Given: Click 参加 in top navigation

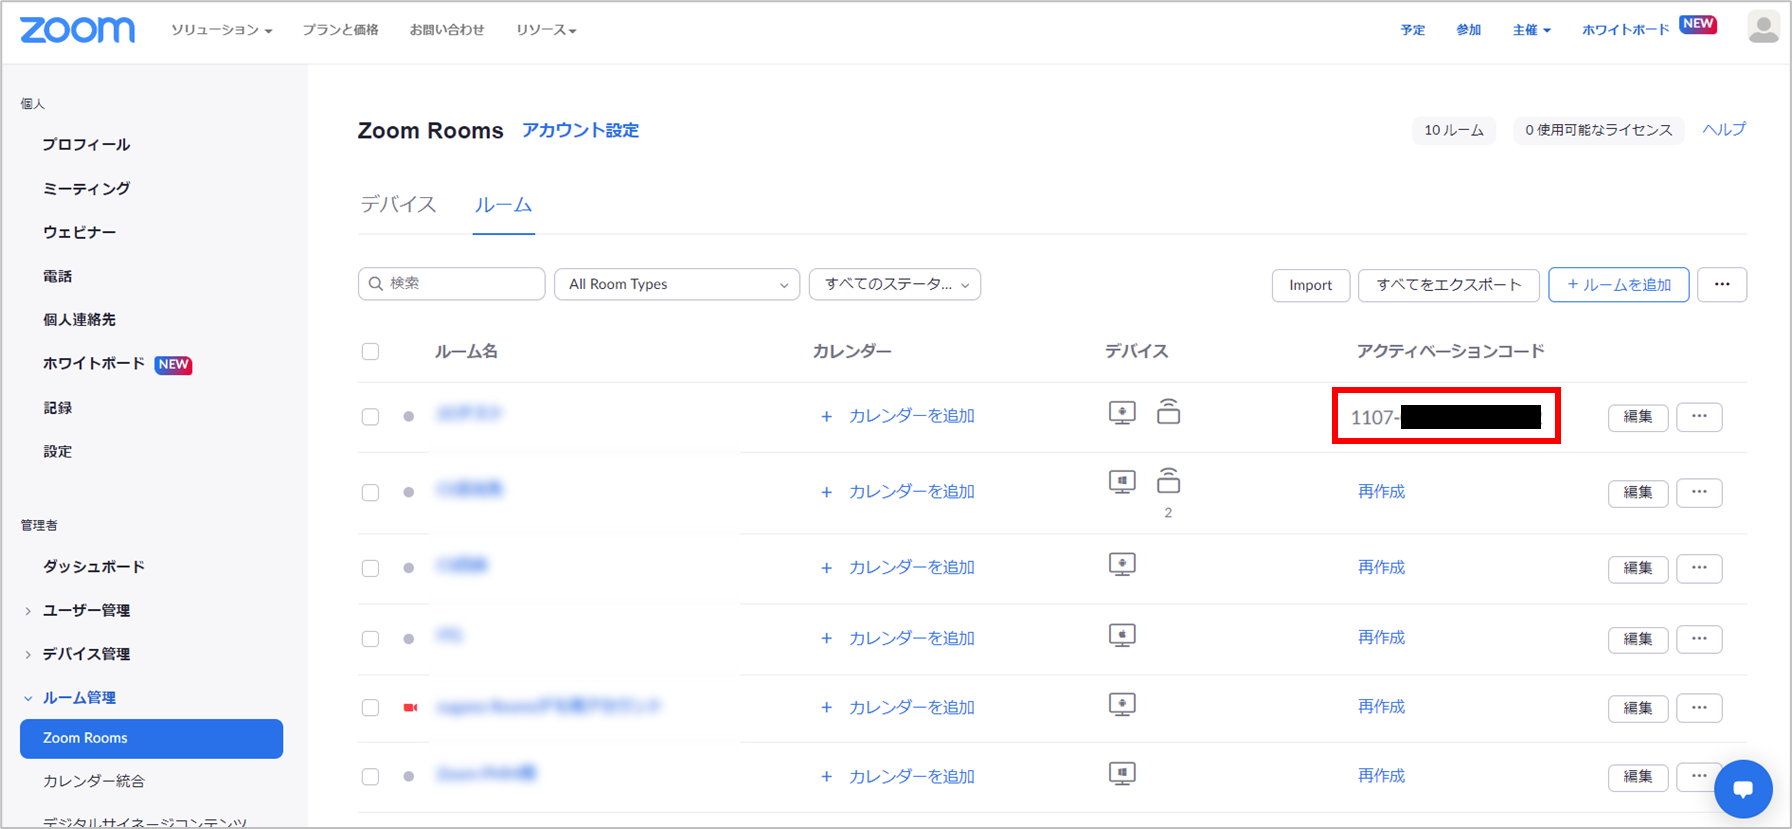Looking at the screenshot, I should (1468, 30).
